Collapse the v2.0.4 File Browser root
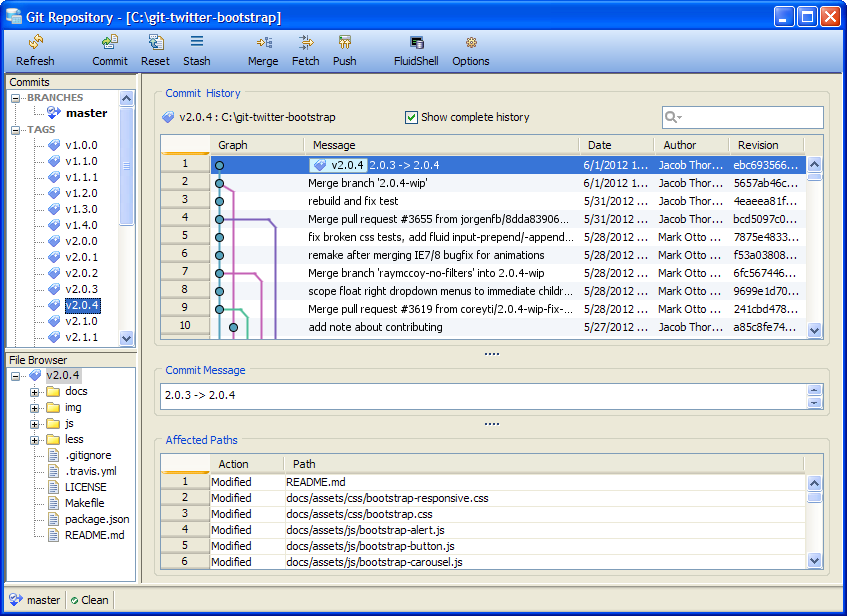847x616 pixels. point(15,376)
